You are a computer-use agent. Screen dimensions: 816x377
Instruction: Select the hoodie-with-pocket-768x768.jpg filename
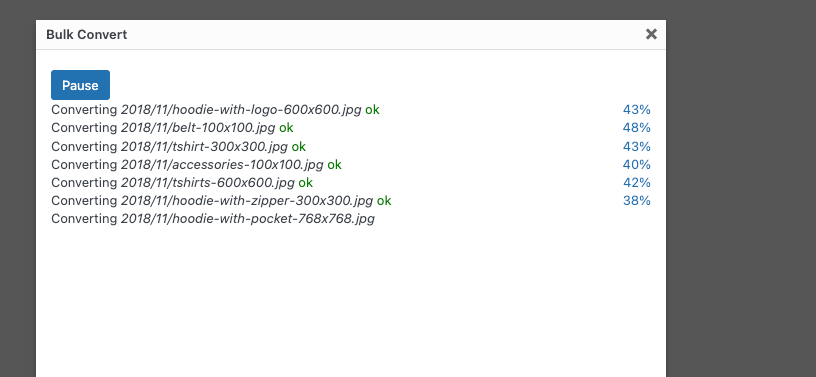tap(248, 218)
